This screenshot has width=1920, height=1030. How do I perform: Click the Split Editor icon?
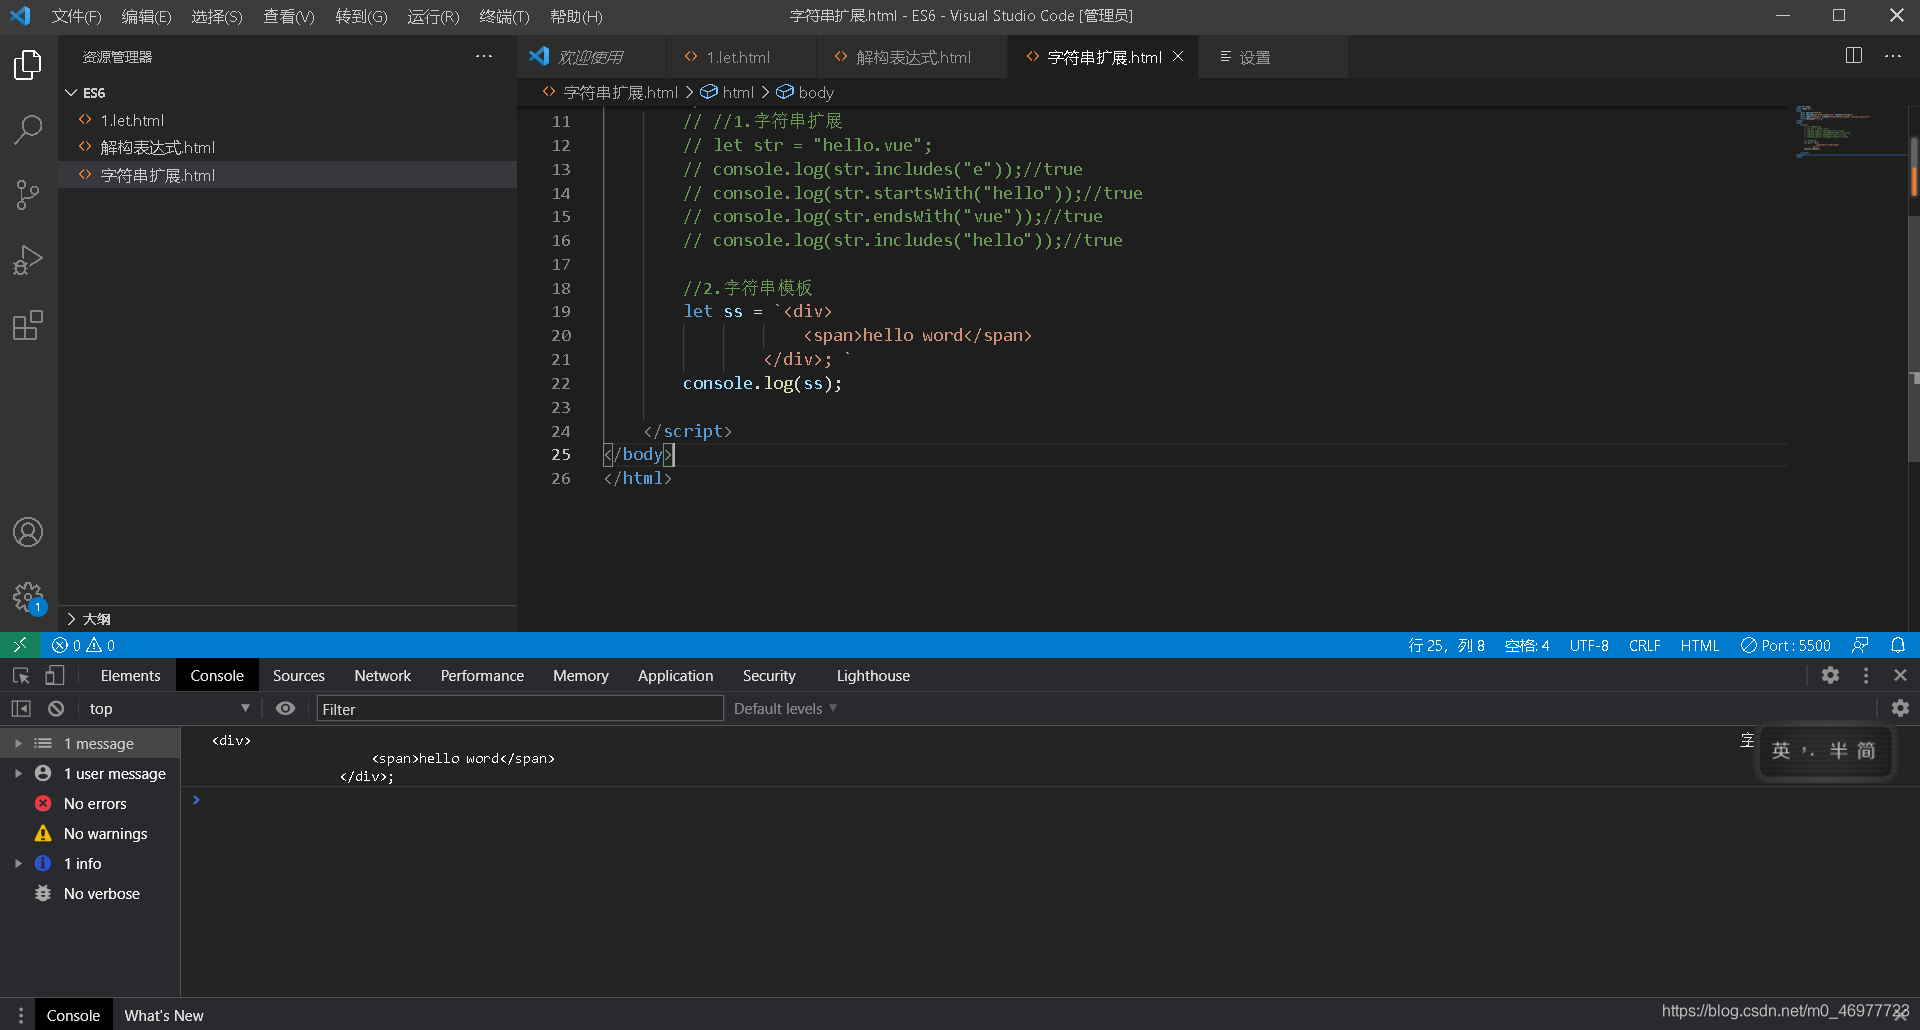(1853, 56)
